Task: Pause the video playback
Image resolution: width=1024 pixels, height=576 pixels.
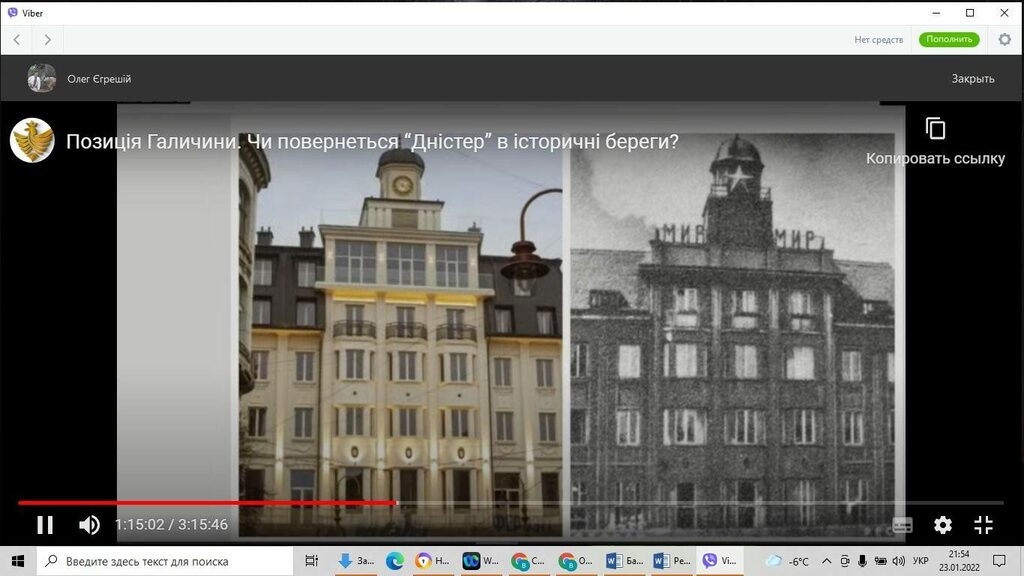Action: click(x=45, y=525)
